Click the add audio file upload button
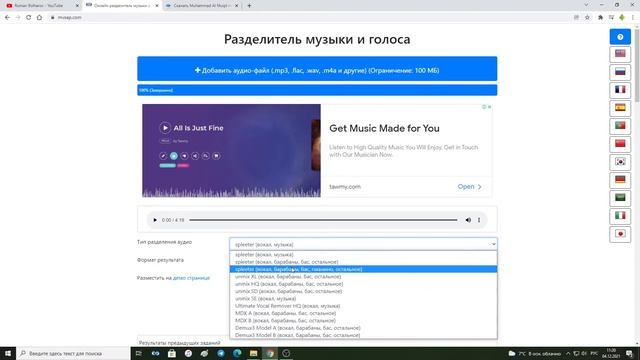Image resolution: width=640 pixels, height=360 pixels. pyautogui.click(x=317, y=69)
